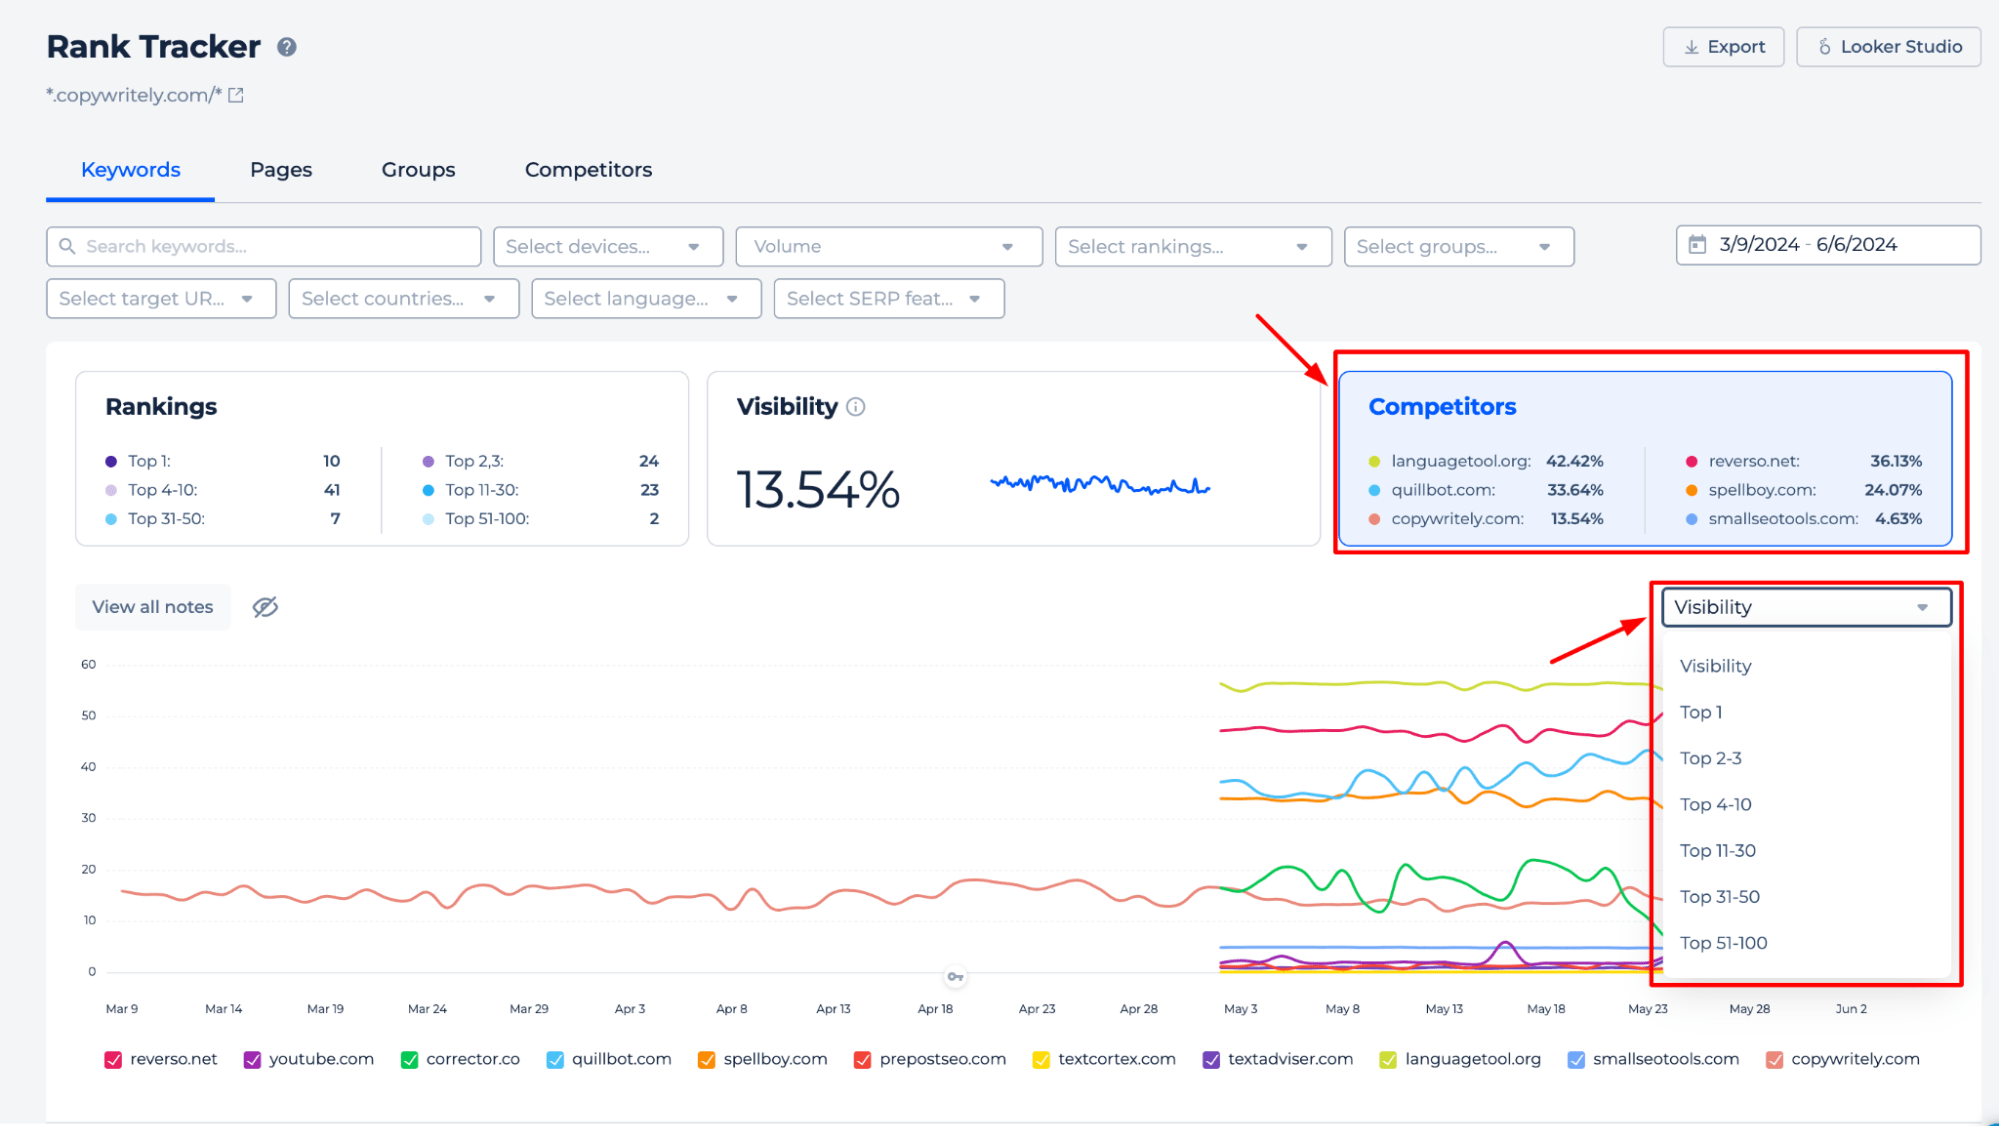
Task: Click Top 11-30 rankings row
Action: pyautogui.click(x=540, y=490)
